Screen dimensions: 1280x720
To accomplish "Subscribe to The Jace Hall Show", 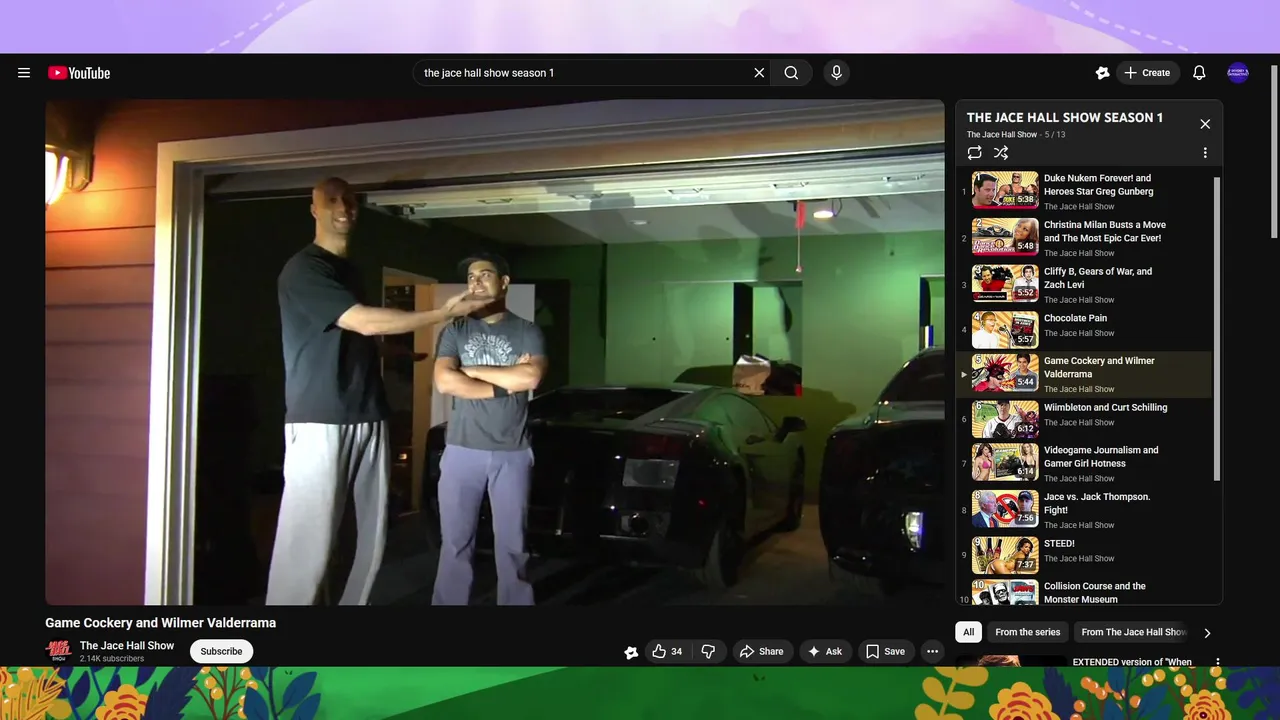I will pos(221,651).
